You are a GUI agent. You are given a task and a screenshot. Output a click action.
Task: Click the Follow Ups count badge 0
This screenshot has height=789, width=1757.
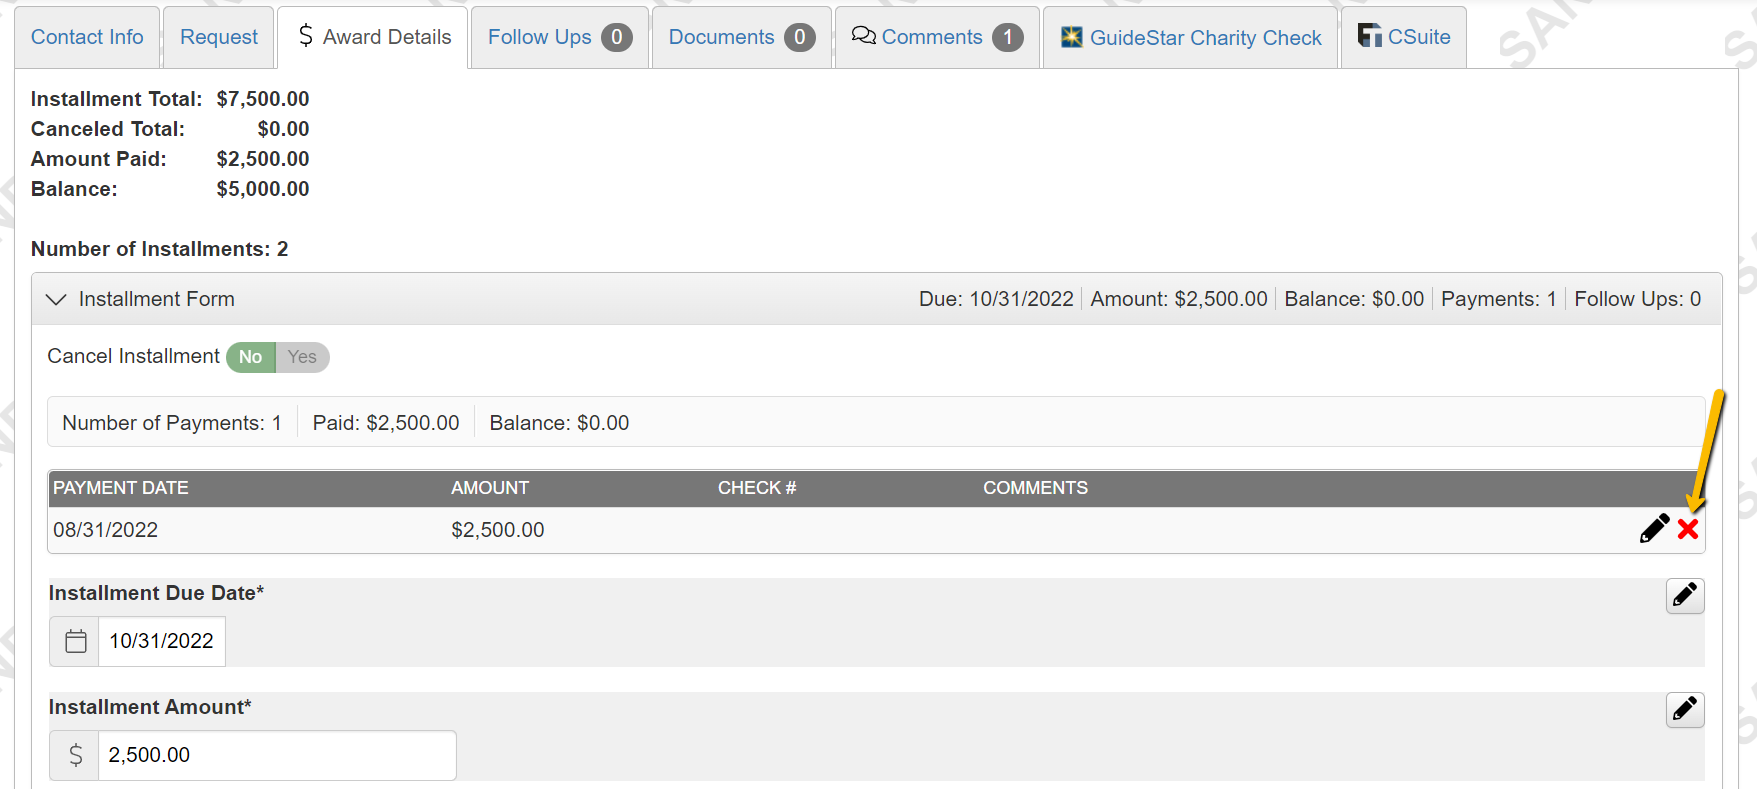point(617,37)
